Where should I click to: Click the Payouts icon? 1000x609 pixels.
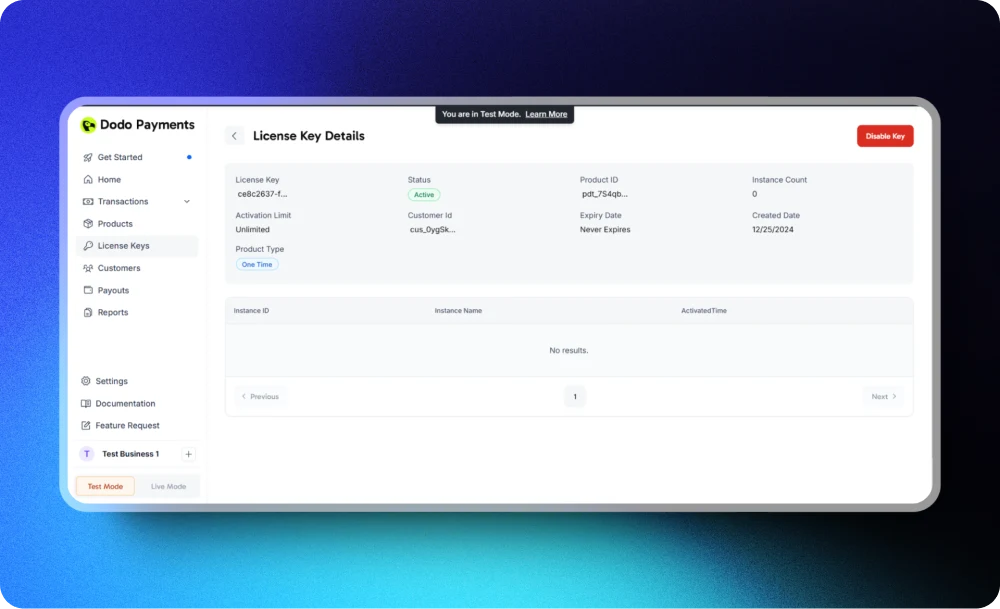pos(87,289)
